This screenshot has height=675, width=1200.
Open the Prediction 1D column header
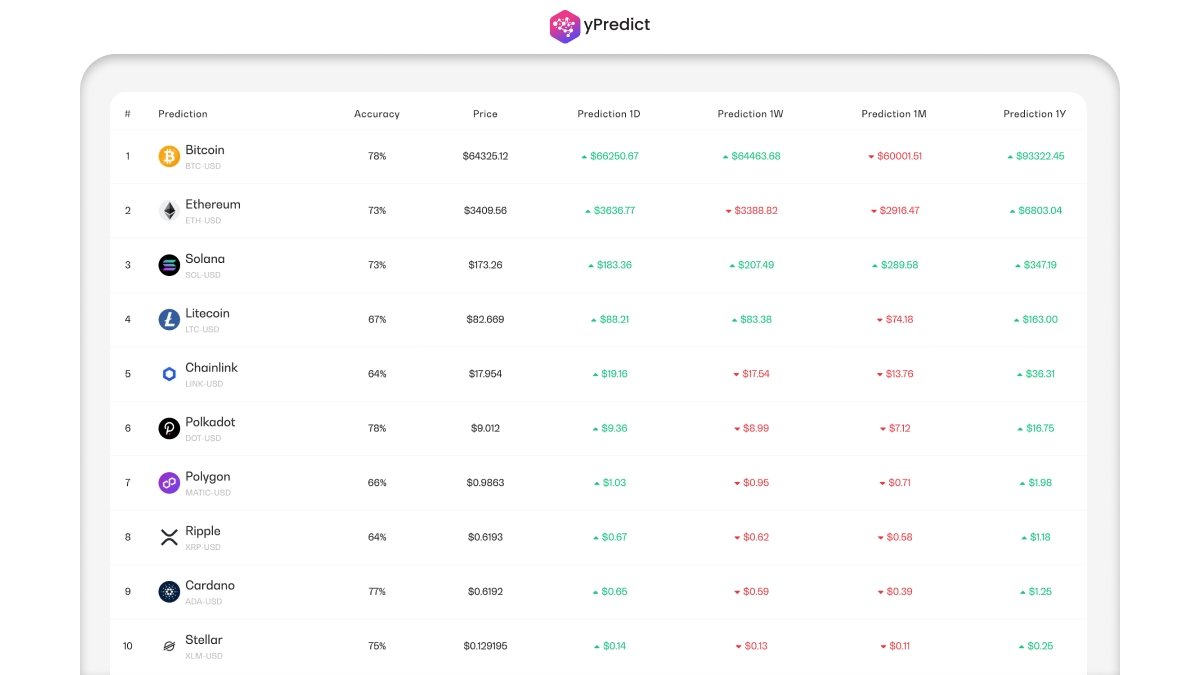pos(609,113)
